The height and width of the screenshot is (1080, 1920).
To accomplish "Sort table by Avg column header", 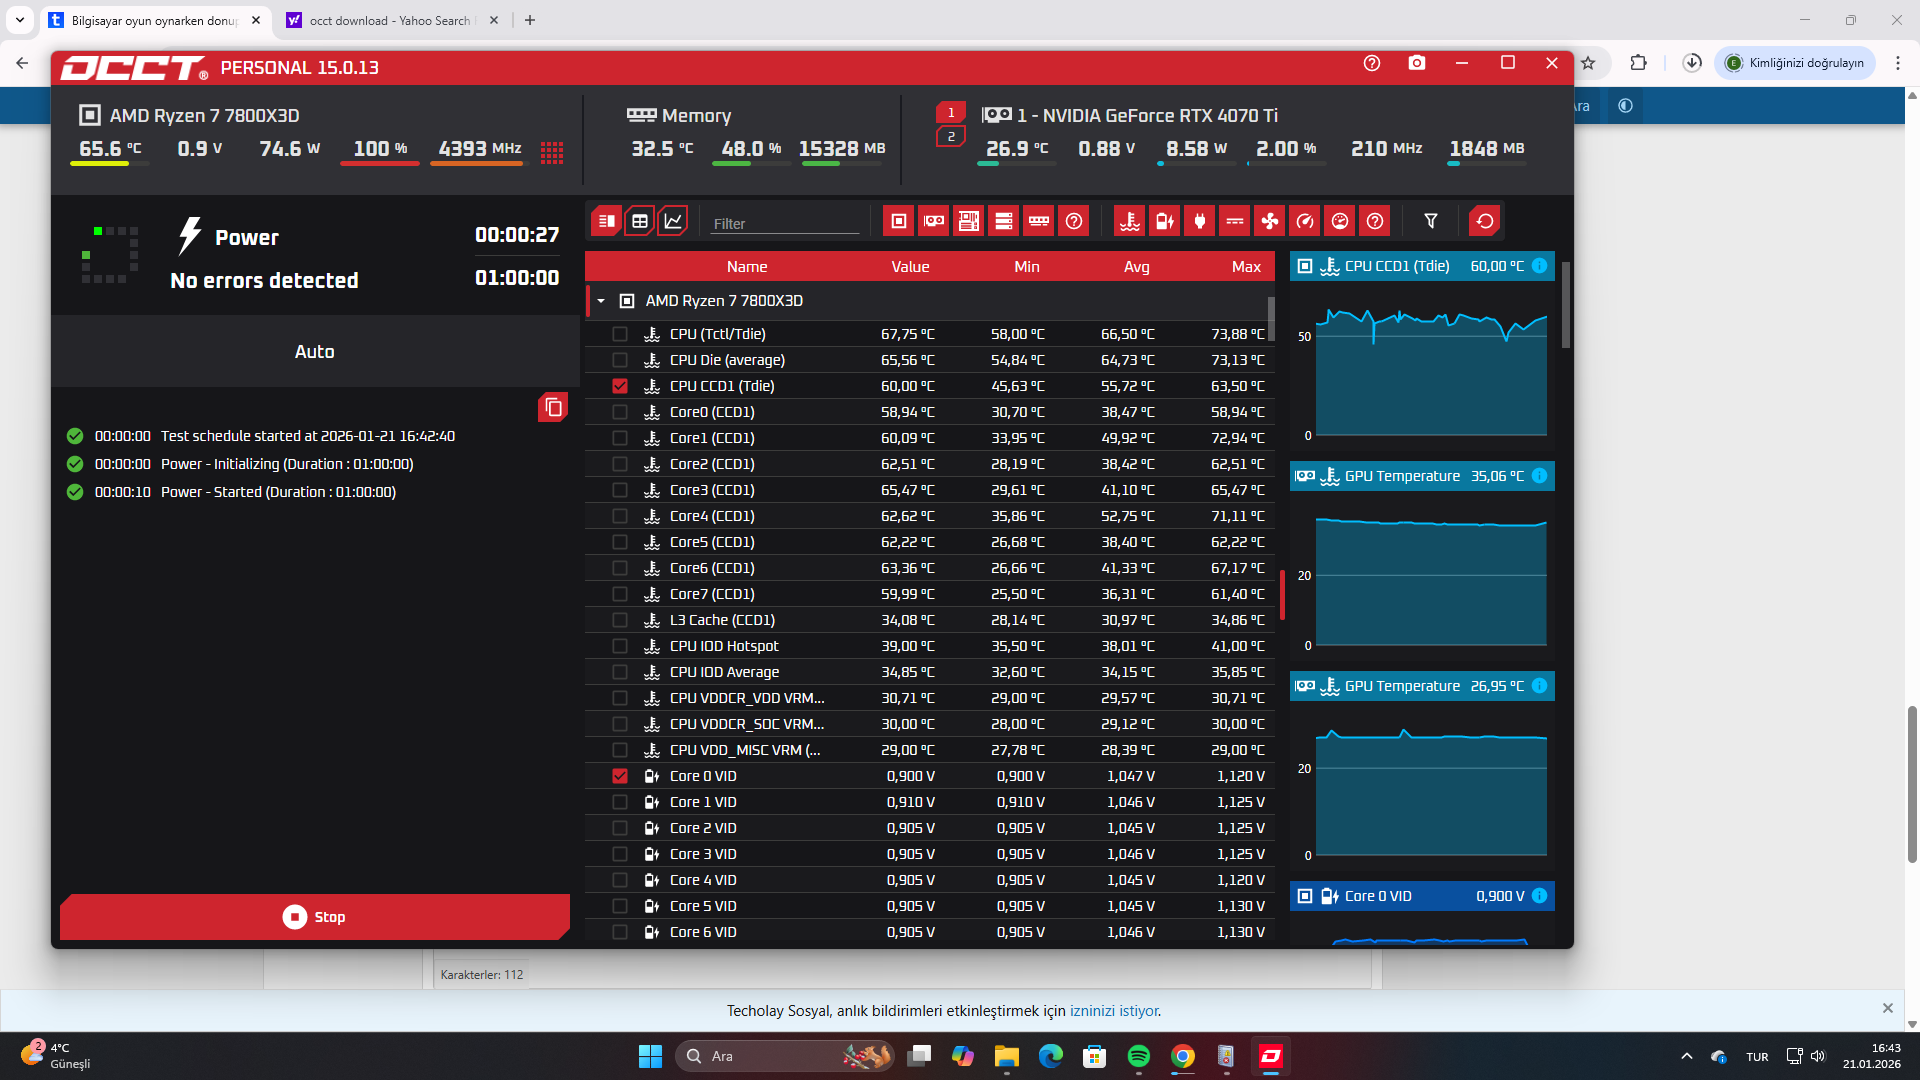I will coord(1137,267).
